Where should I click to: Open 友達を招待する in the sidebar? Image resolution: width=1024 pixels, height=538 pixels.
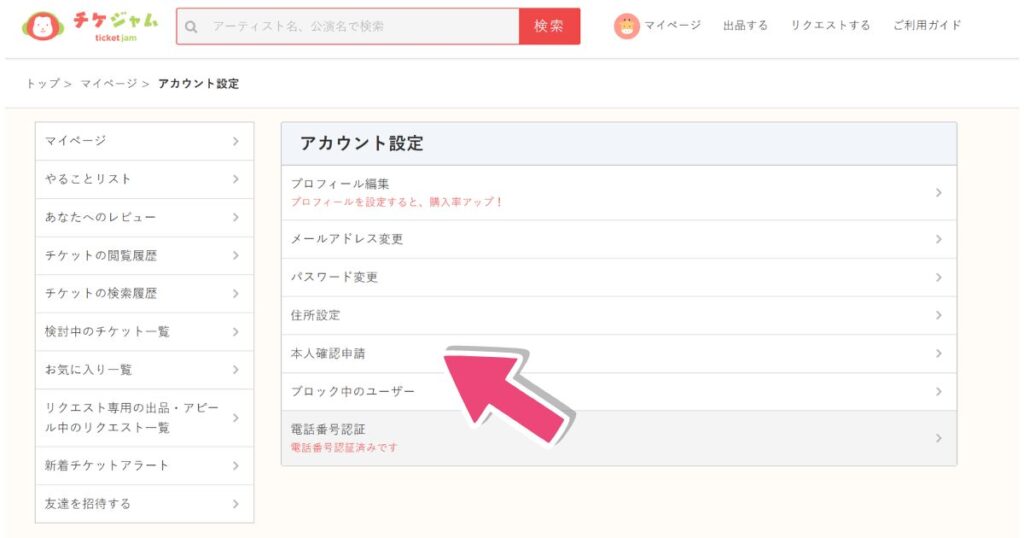pyautogui.click(x=144, y=504)
